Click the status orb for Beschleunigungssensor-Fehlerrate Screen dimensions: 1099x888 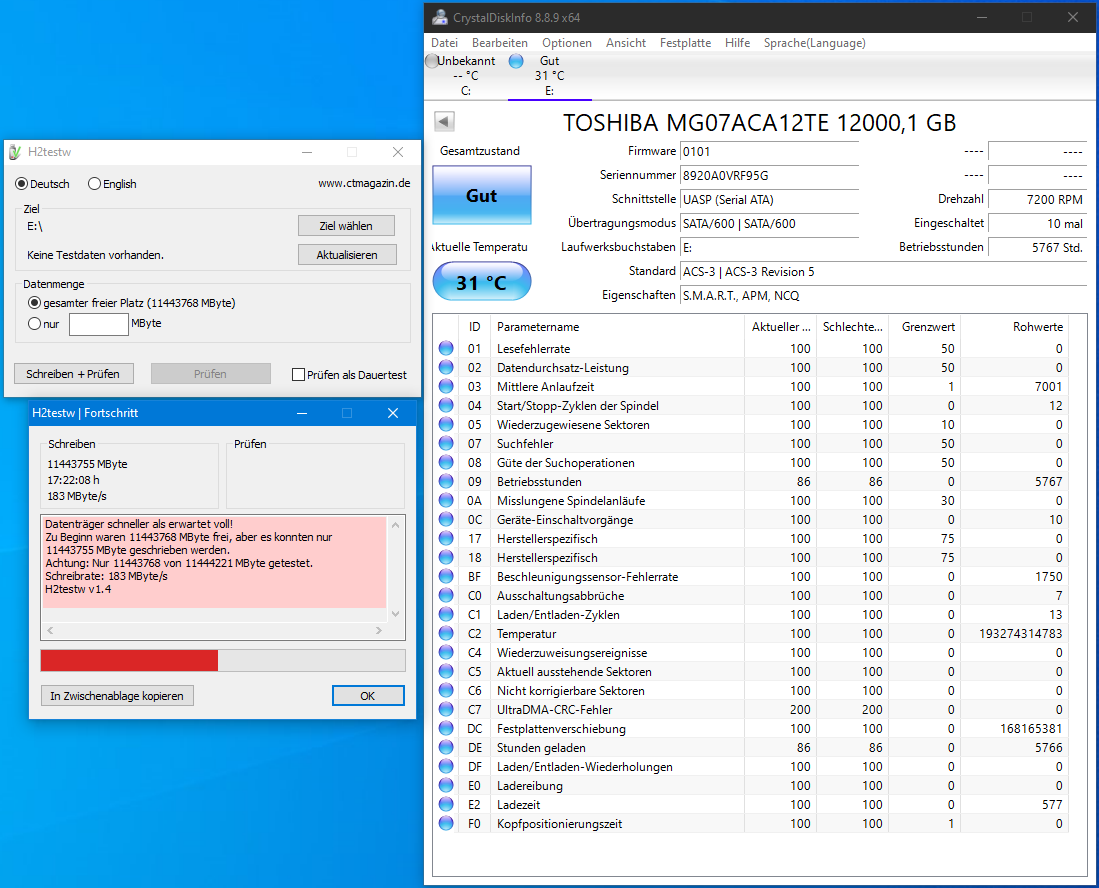[446, 576]
